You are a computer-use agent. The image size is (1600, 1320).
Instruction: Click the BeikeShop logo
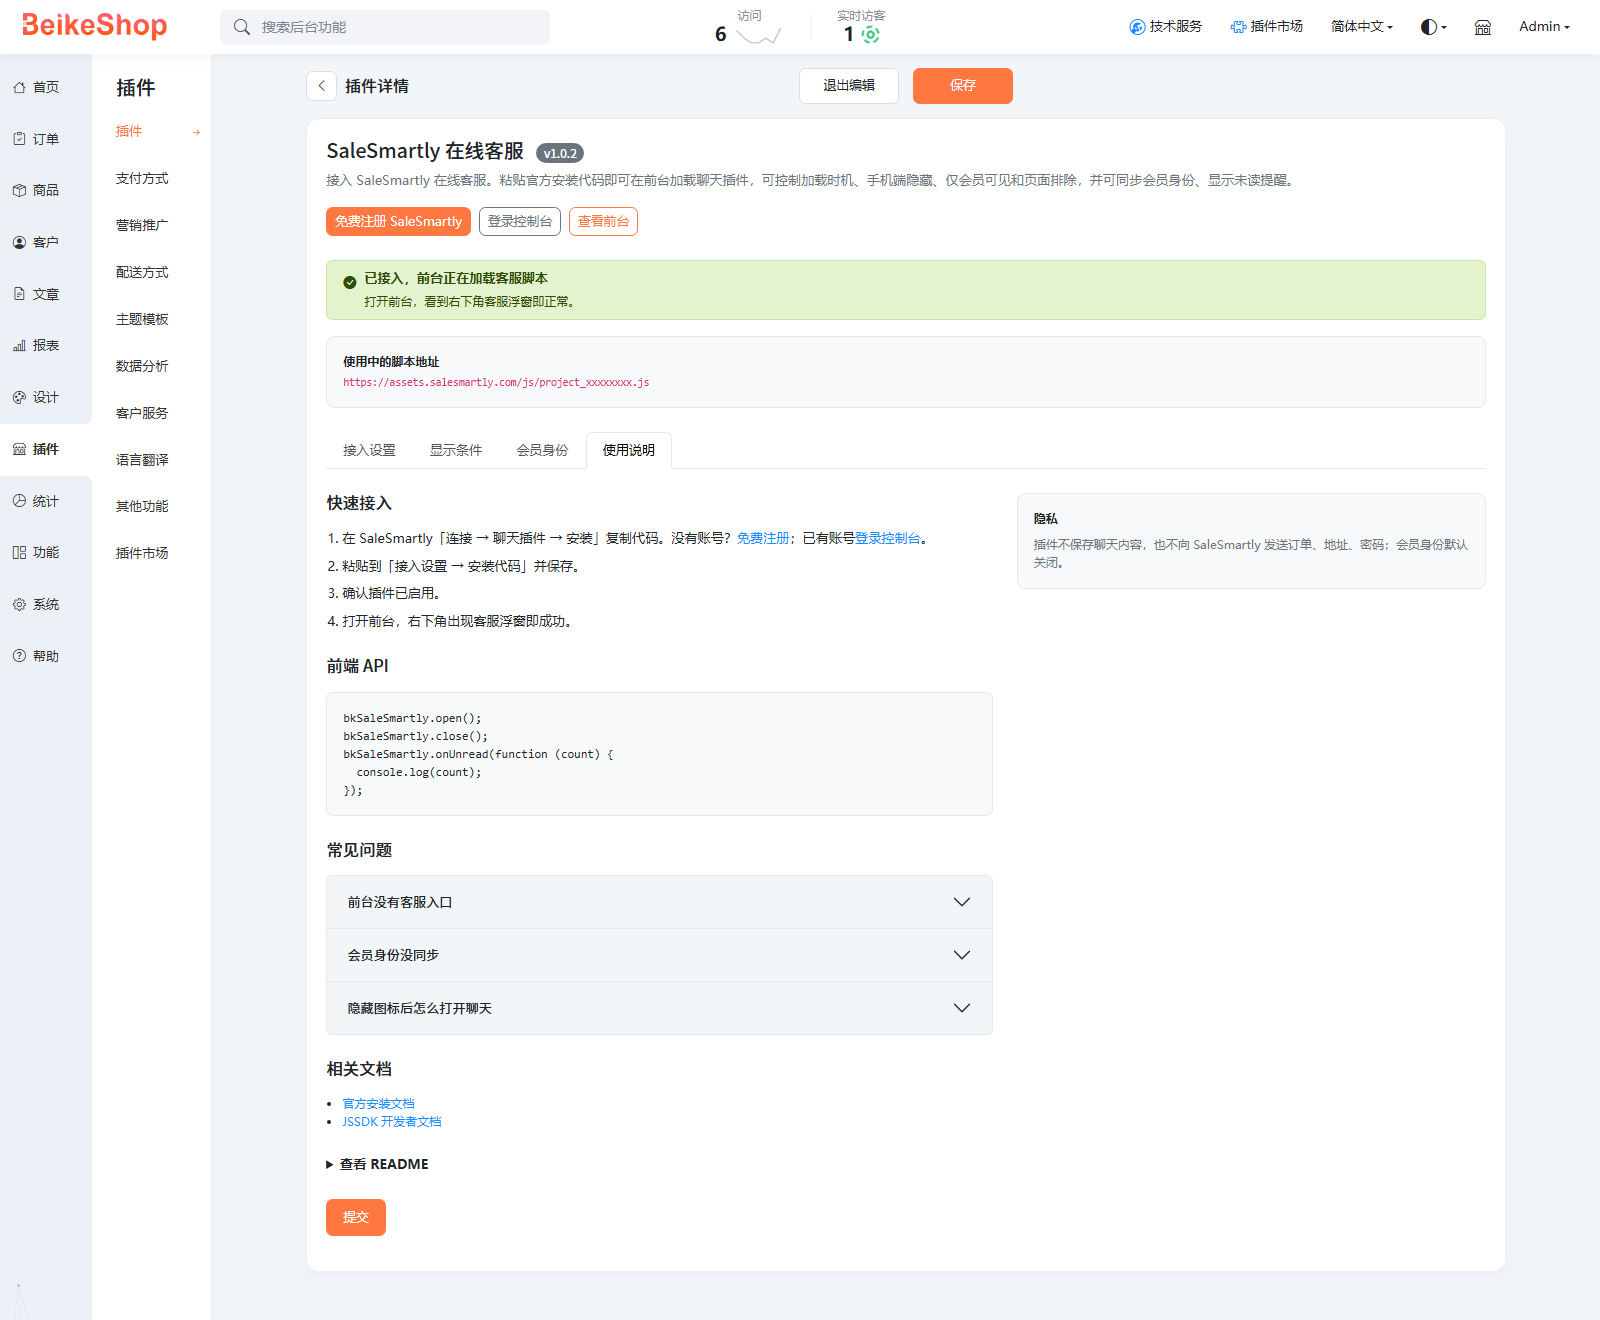[x=95, y=25]
